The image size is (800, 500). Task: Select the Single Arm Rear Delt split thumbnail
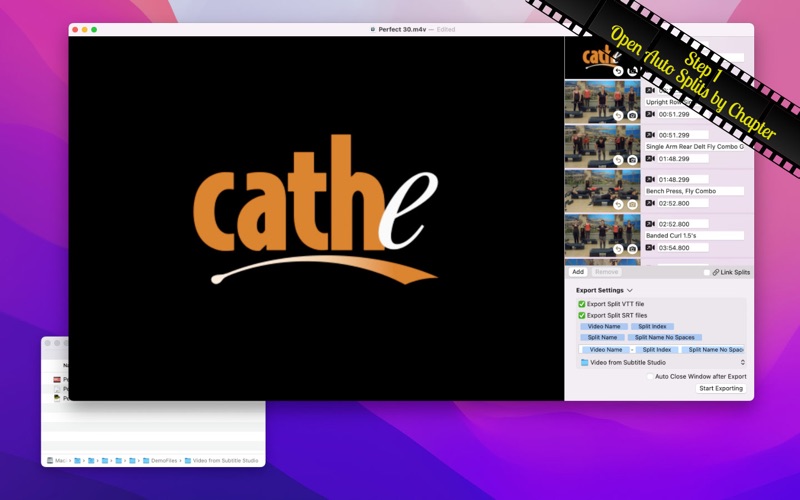[x=602, y=146]
